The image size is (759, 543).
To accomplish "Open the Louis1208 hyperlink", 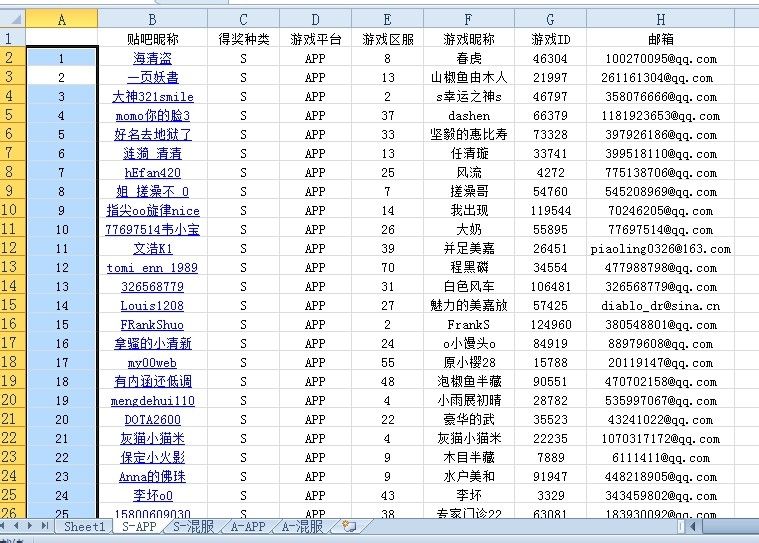I will click(152, 305).
